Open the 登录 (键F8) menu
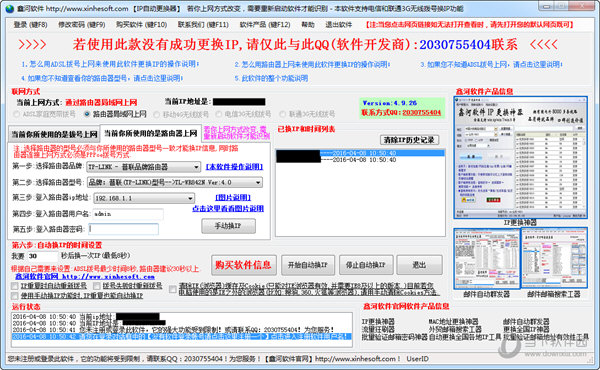This screenshot has height=370, width=600. coord(31,24)
